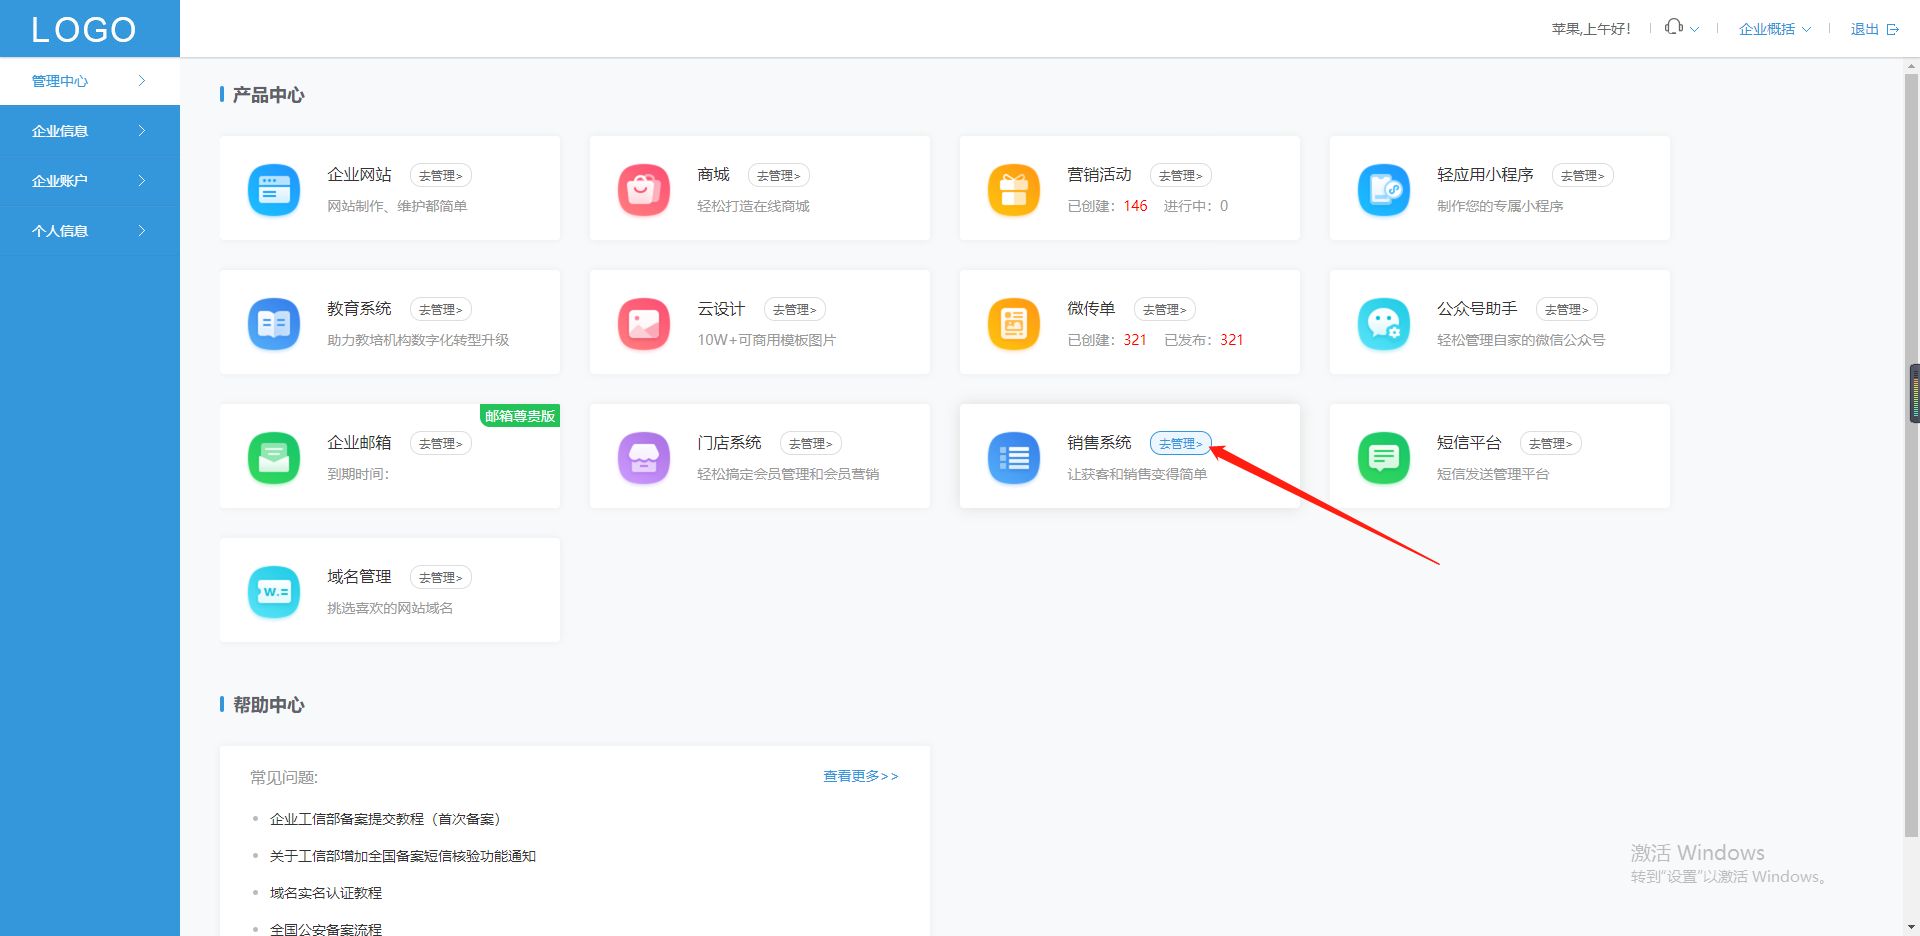Open 去管理 for 短信平台
The image size is (1920, 936).
1551,443
